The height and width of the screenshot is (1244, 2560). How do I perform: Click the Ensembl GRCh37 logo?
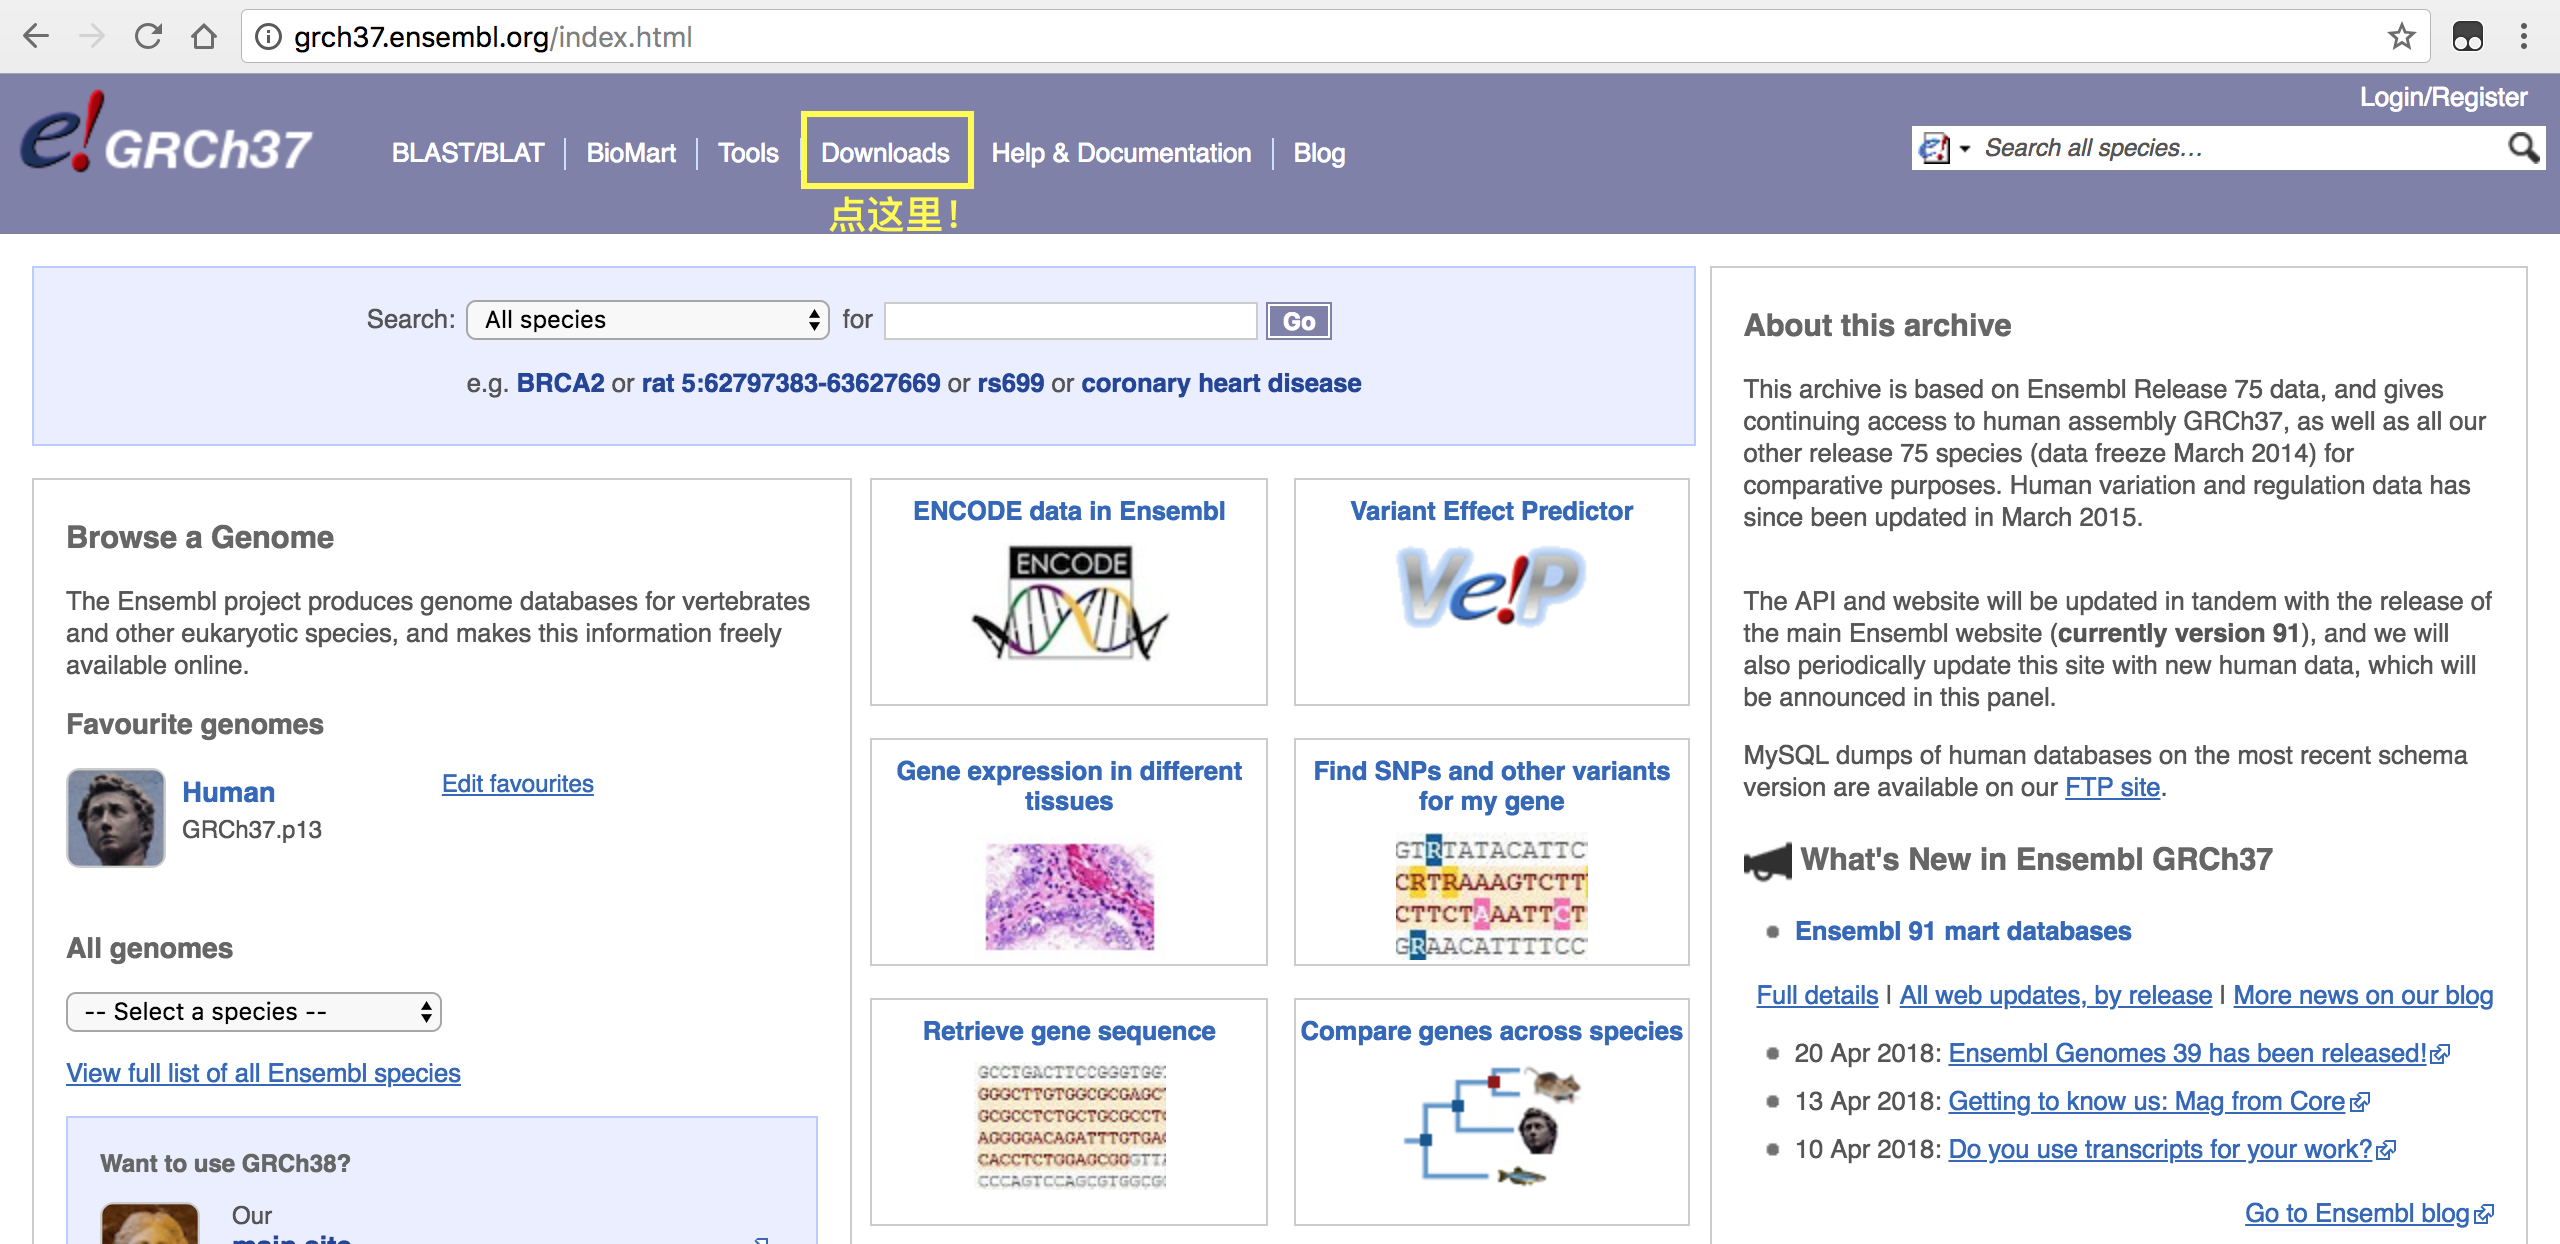166,138
